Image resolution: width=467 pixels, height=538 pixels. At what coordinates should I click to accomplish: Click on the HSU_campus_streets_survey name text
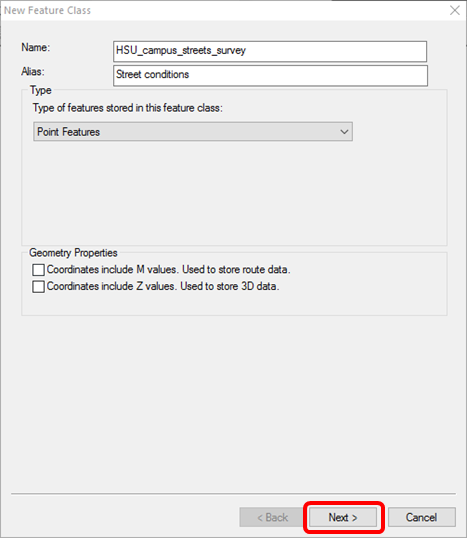click(181, 51)
